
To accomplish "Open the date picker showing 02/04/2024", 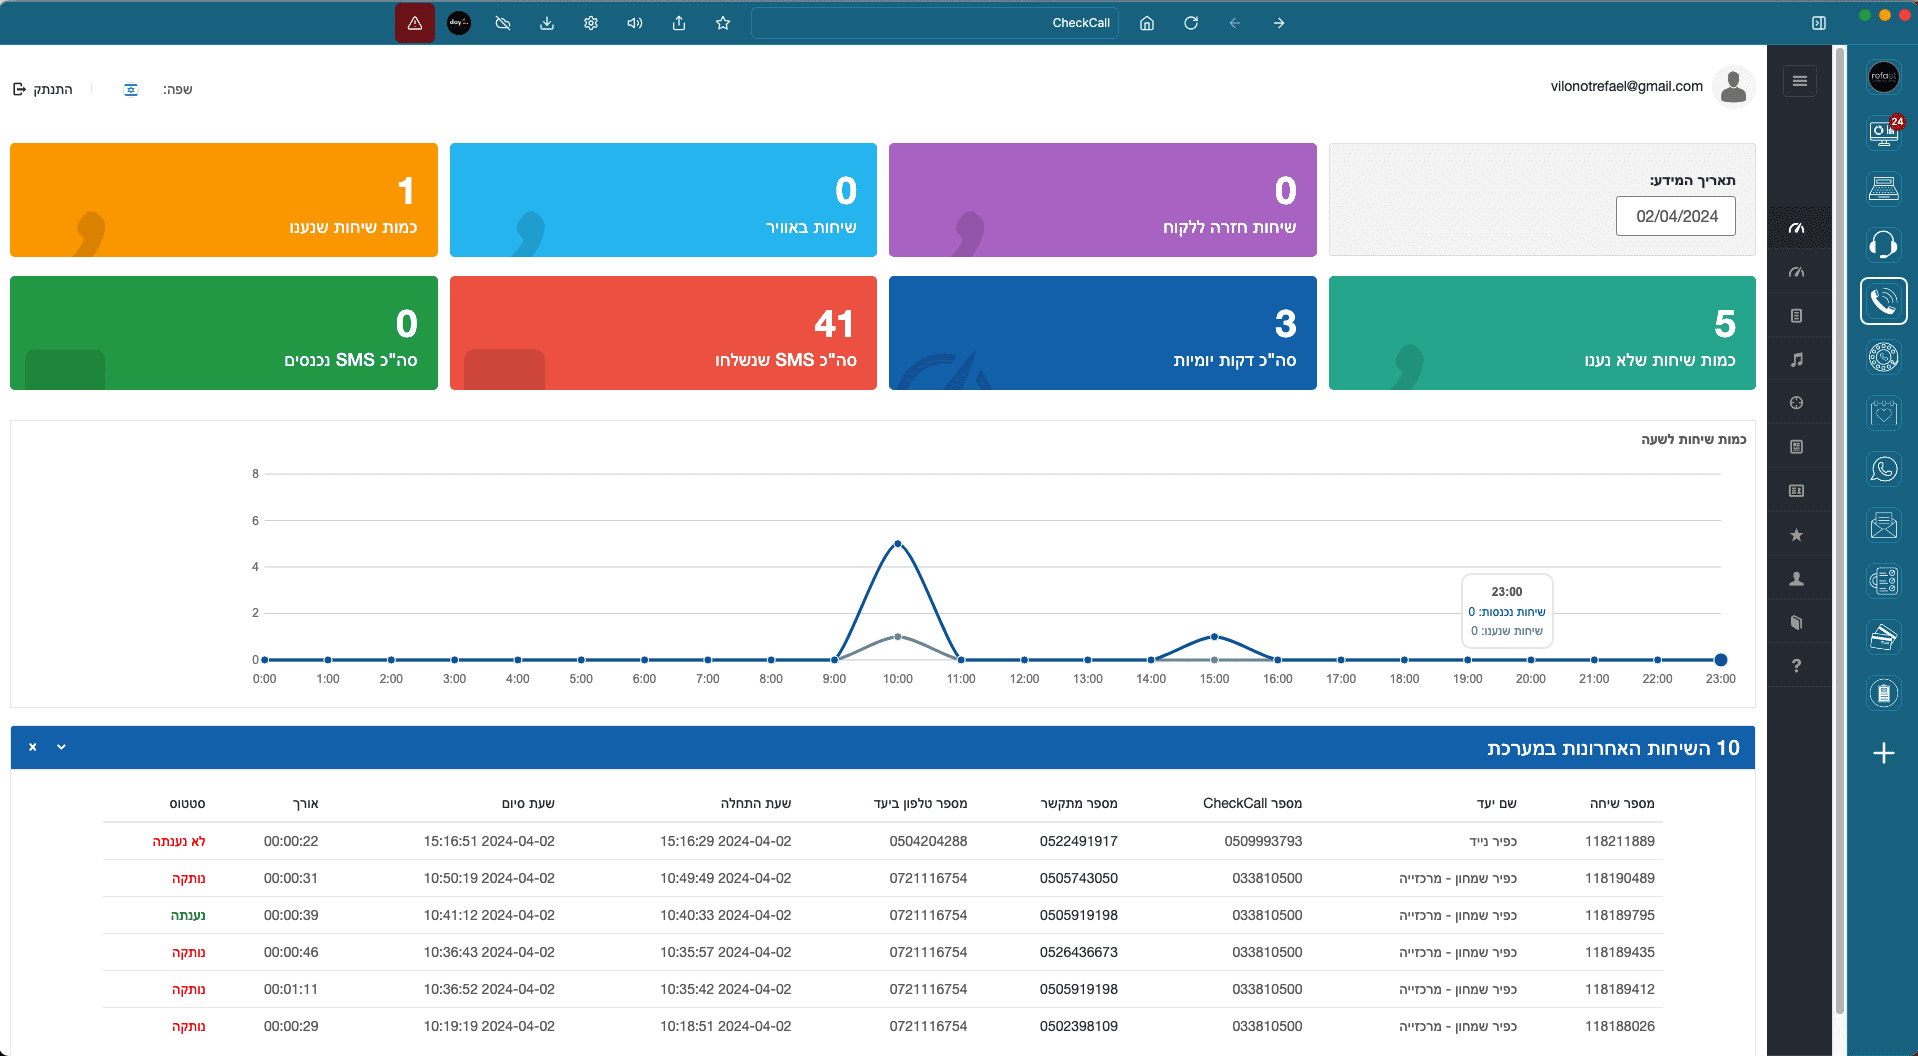I will [x=1676, y=216].
